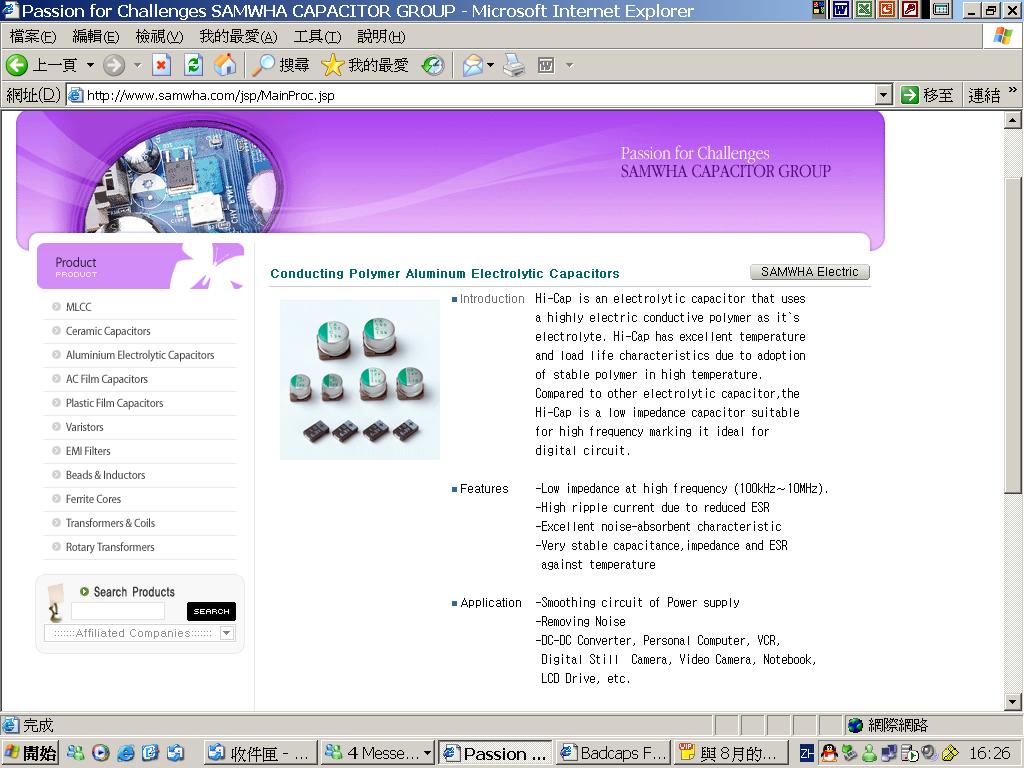Viewport: 1024px width, 768px height.
Task: Open the Plastic Film Capacitors link
Action: tap(114, 403)
